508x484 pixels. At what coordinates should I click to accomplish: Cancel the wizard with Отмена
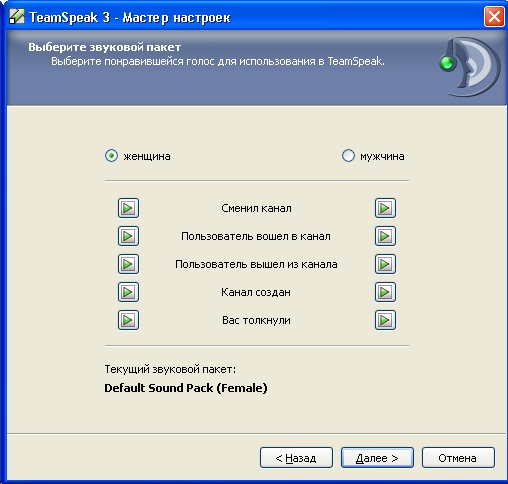coord(458,458)
